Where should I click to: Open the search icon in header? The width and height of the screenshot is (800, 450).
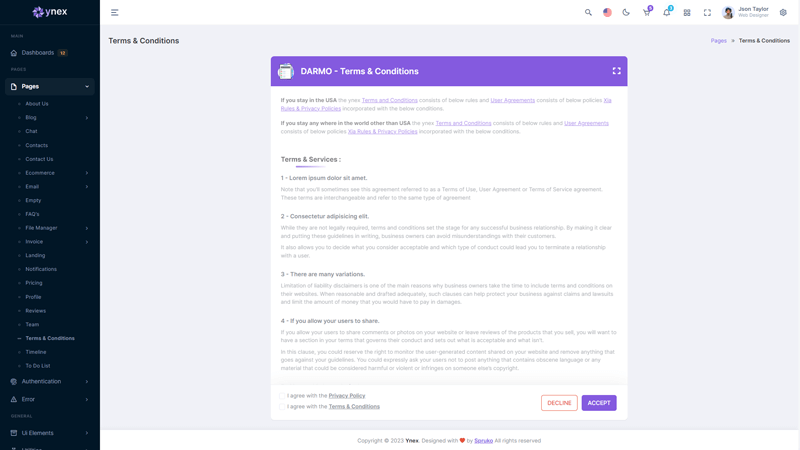pyautogui.click(x=588, y=13)
